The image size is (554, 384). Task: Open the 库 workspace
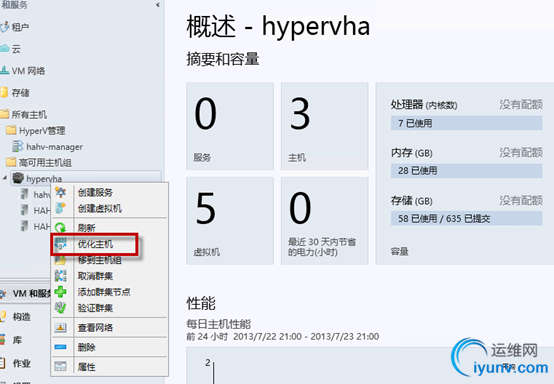pyautogui.click(x=17, y=340)
